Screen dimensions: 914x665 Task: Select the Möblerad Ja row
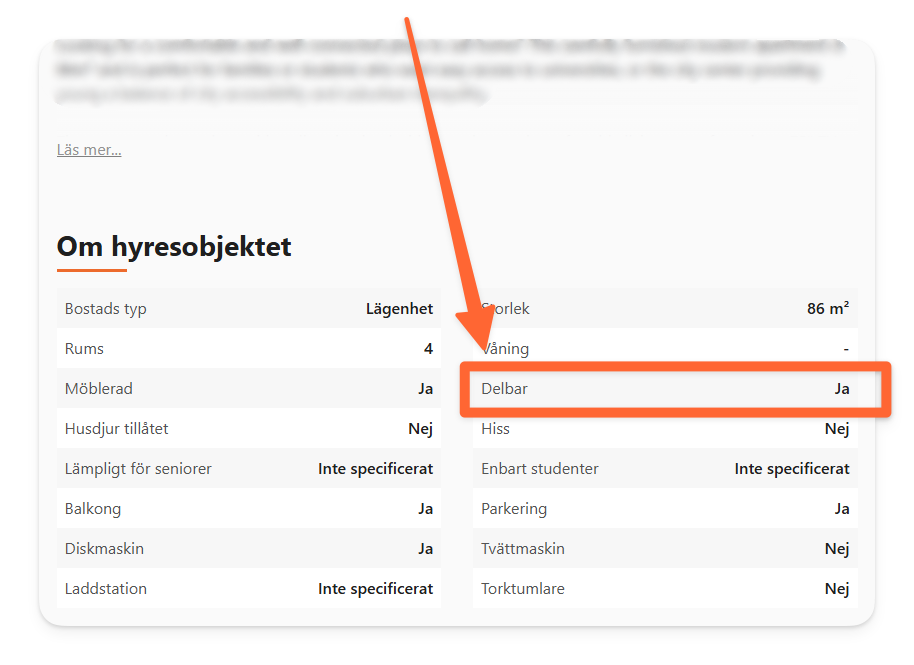click(249, 389)
